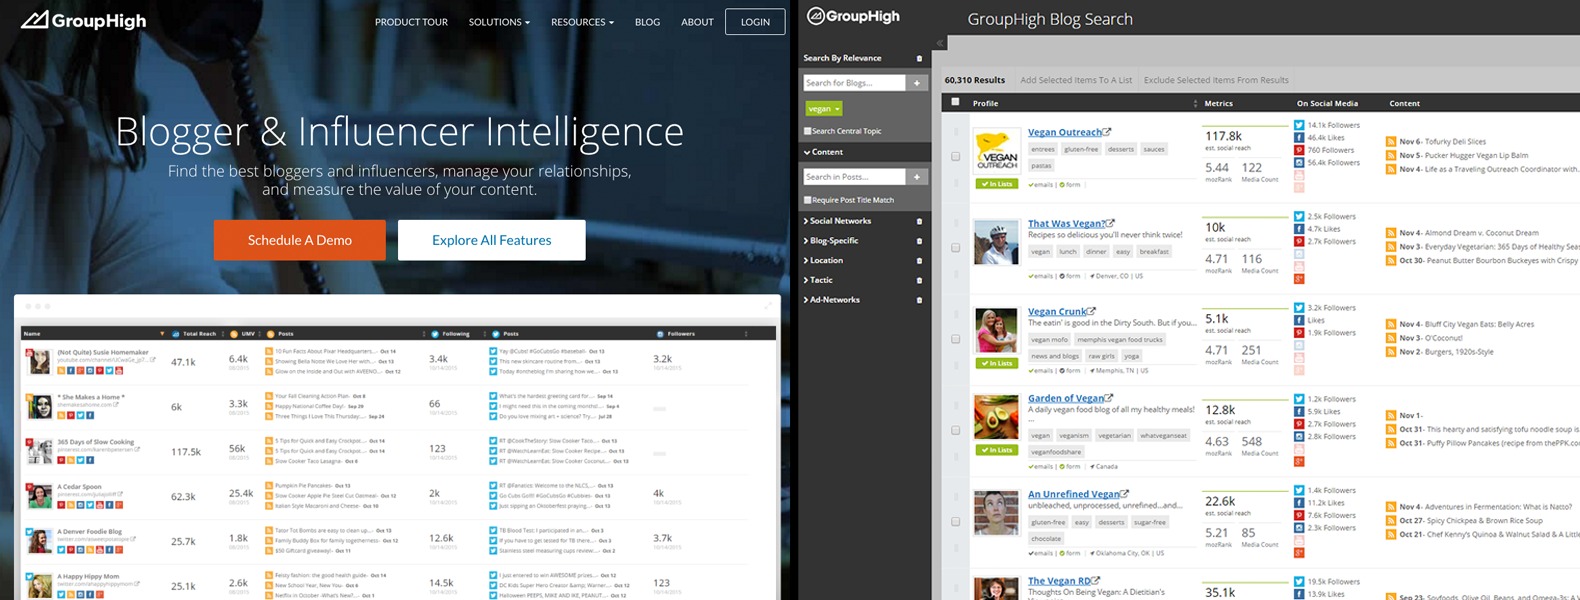Open the external link icon beside Vegan Outreach
The image size is (1580, 600).
1107,132
